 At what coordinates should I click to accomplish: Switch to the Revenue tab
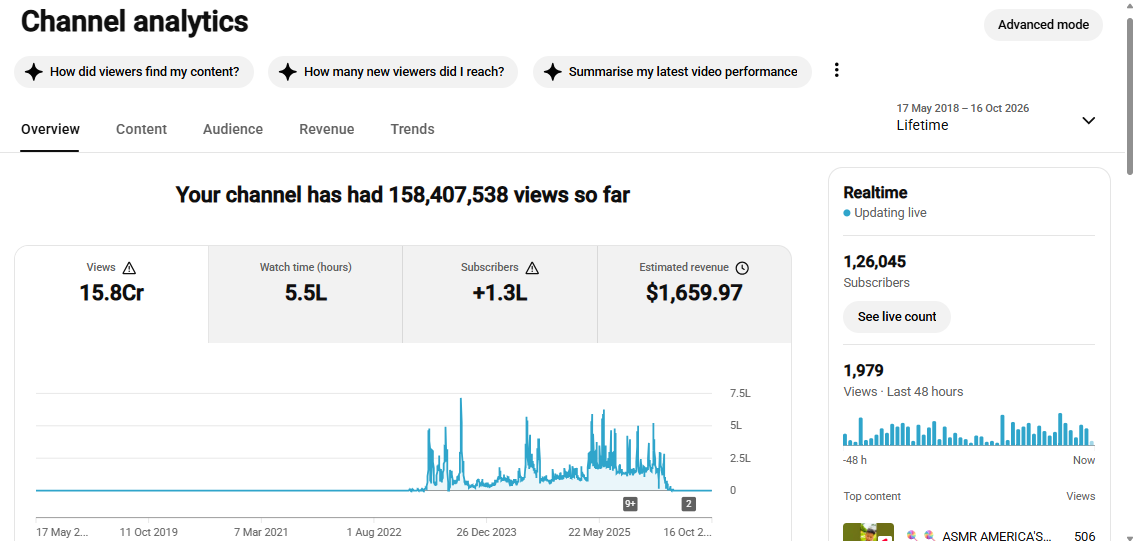[327, 129]
